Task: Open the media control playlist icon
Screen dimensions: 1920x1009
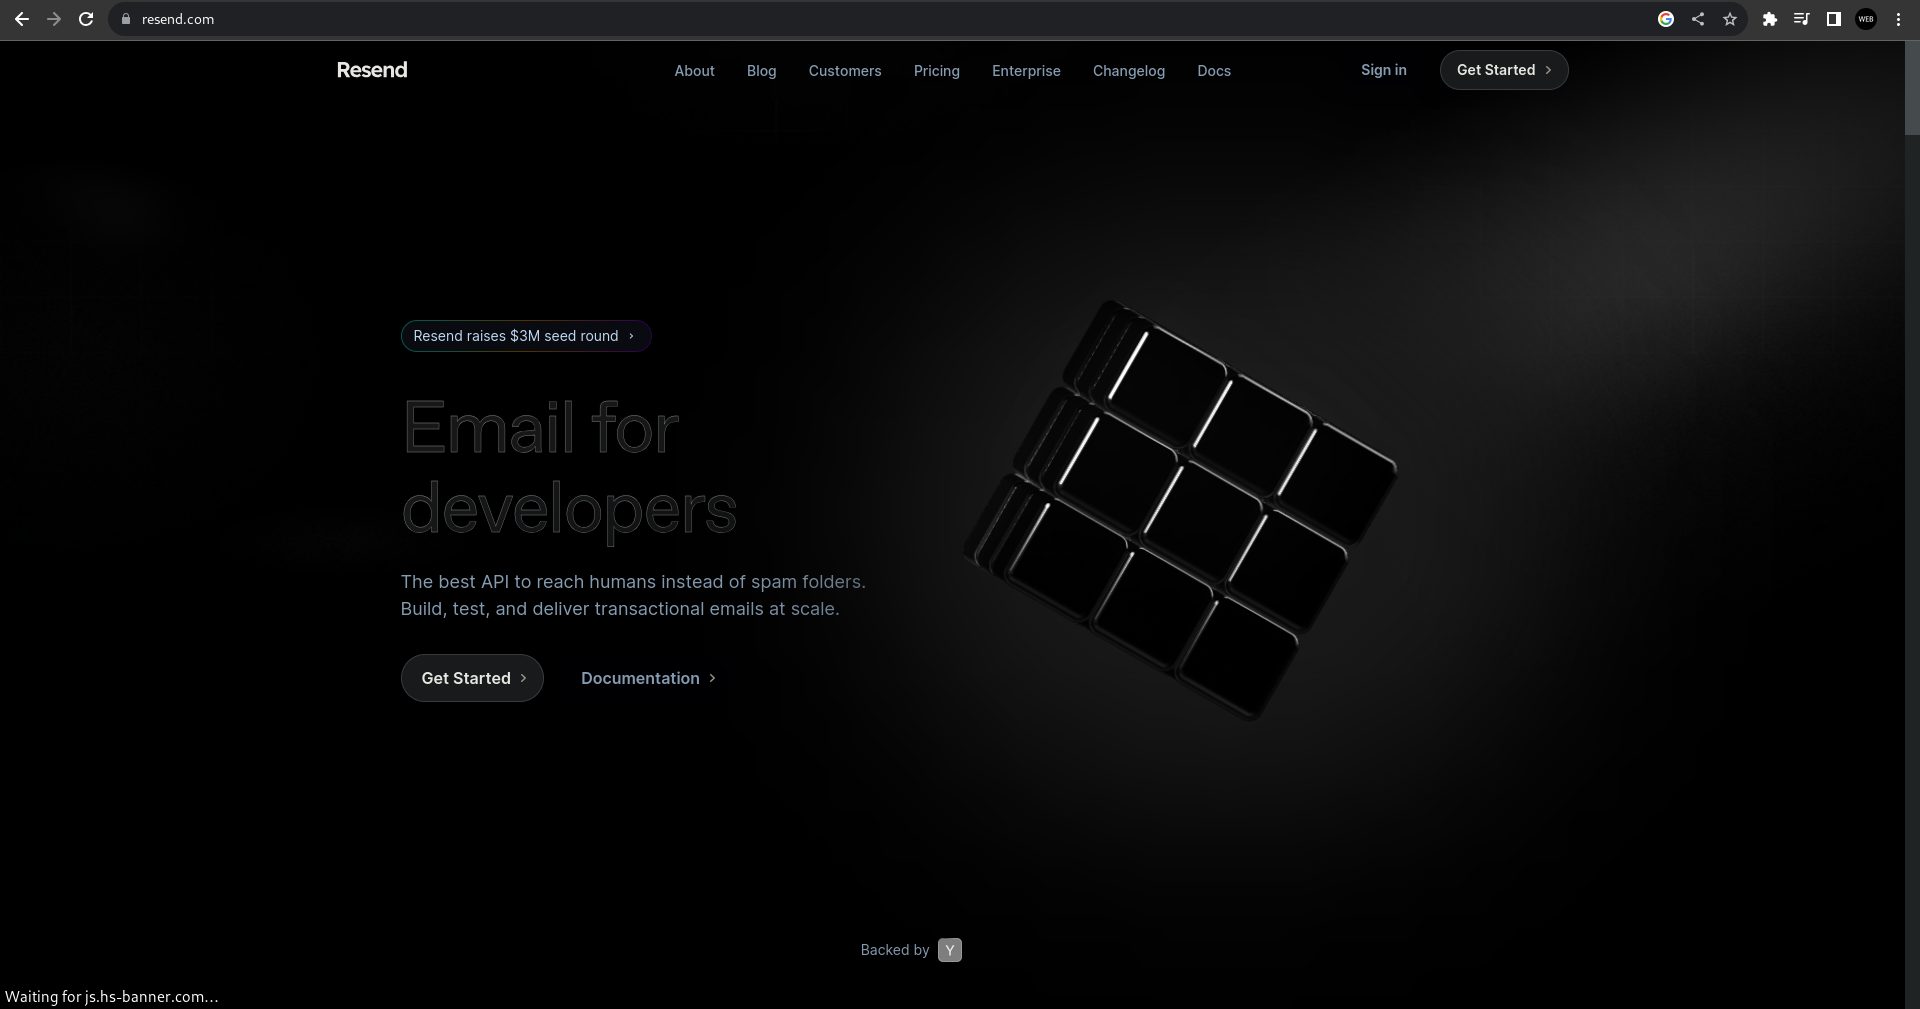Action: point(1801,19)
